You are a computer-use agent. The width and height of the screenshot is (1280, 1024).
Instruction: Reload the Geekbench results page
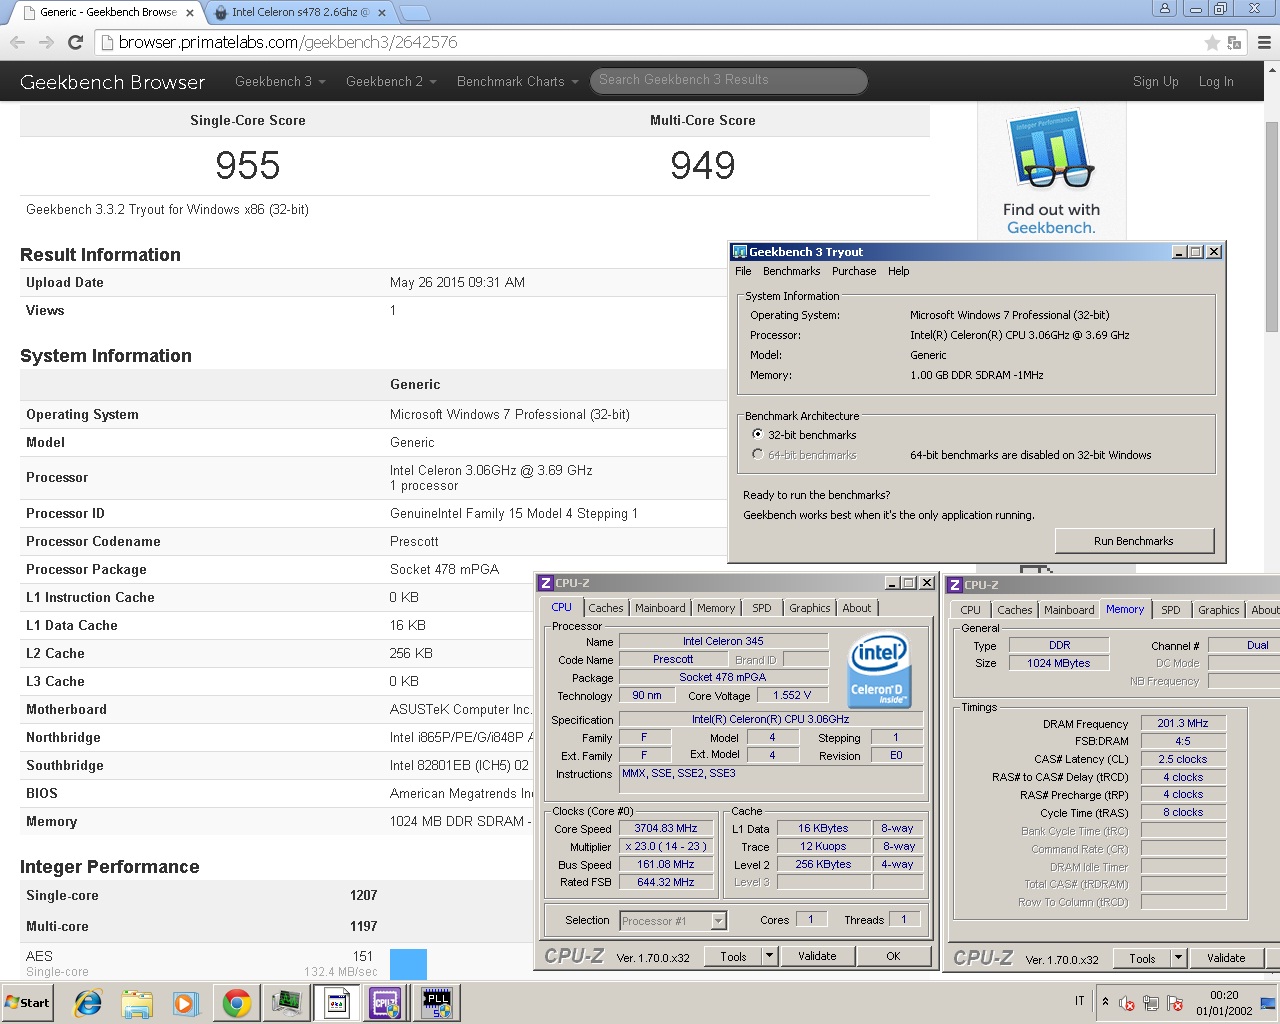(x=75, y=42)
